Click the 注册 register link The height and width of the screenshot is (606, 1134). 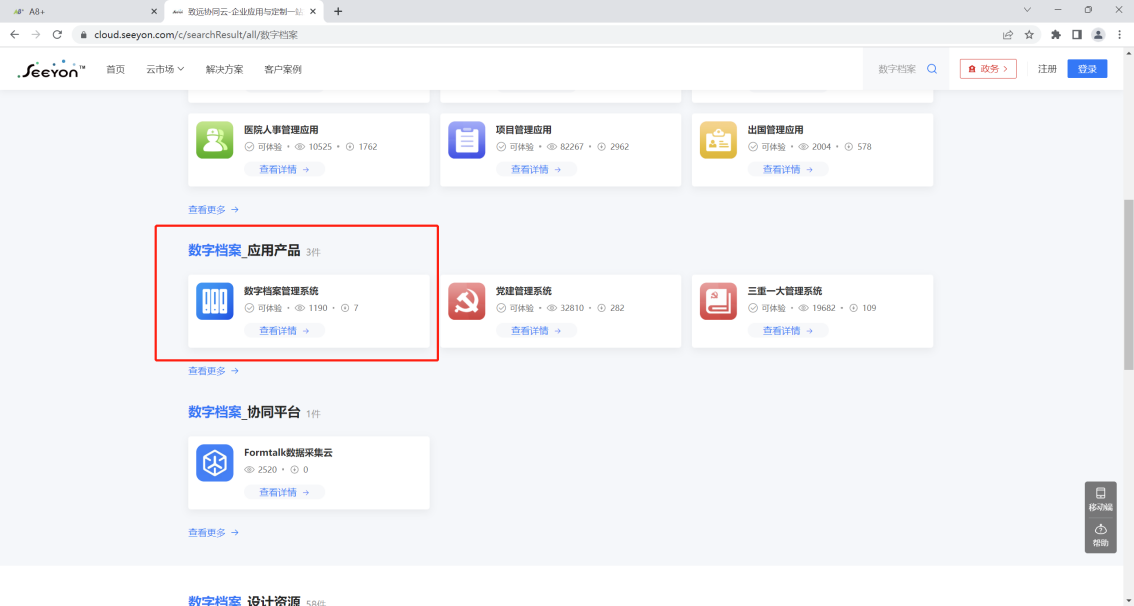point(1047,69)
